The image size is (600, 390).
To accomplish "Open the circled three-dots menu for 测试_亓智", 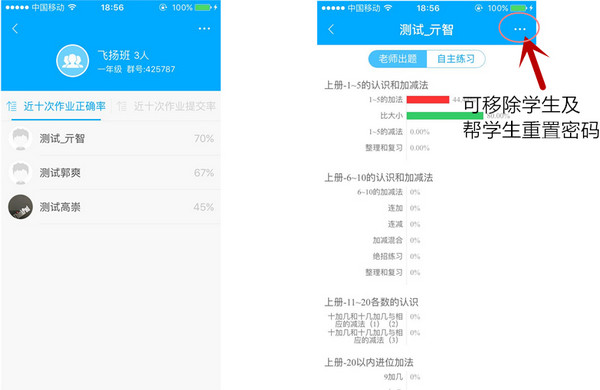I will (x=520, y=29).
